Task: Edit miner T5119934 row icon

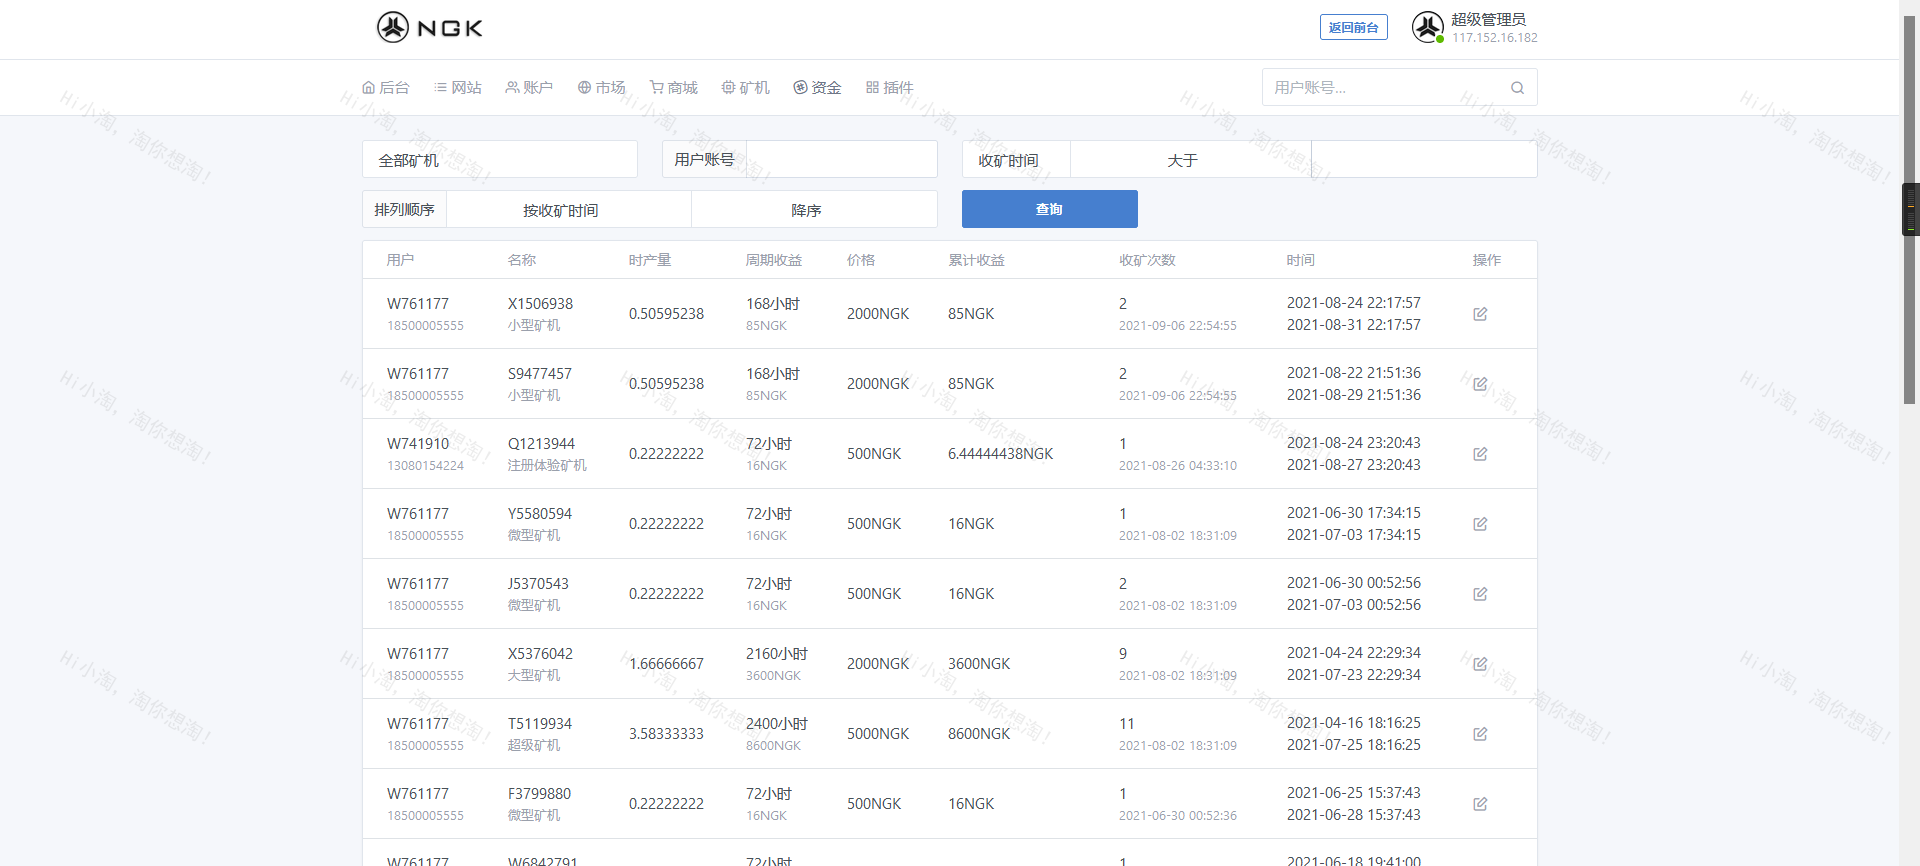Action: (1480, 734)
